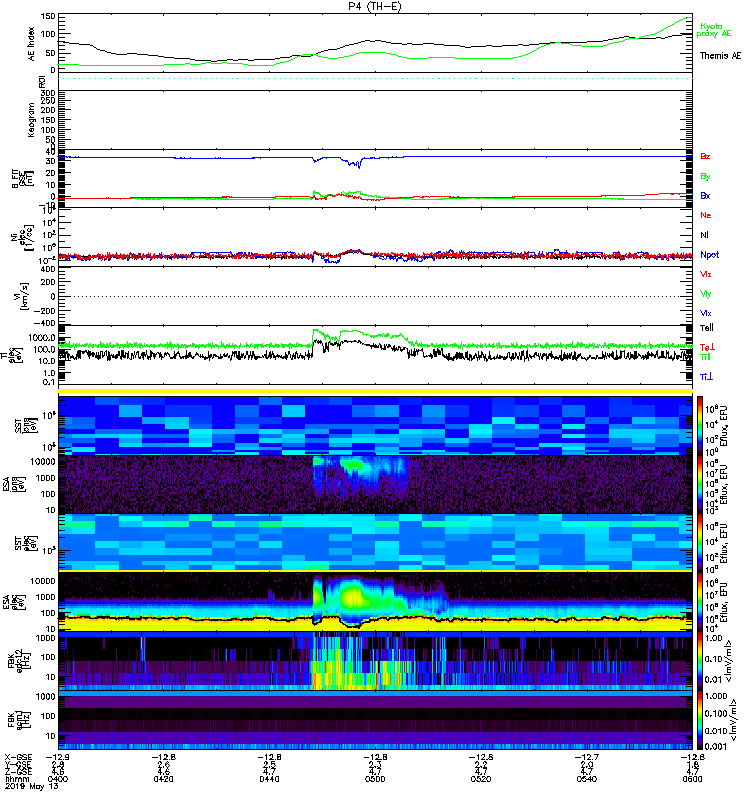
Task: Click the 1000.0 tick on temperature axis
Action: click(x=42, y=338)
